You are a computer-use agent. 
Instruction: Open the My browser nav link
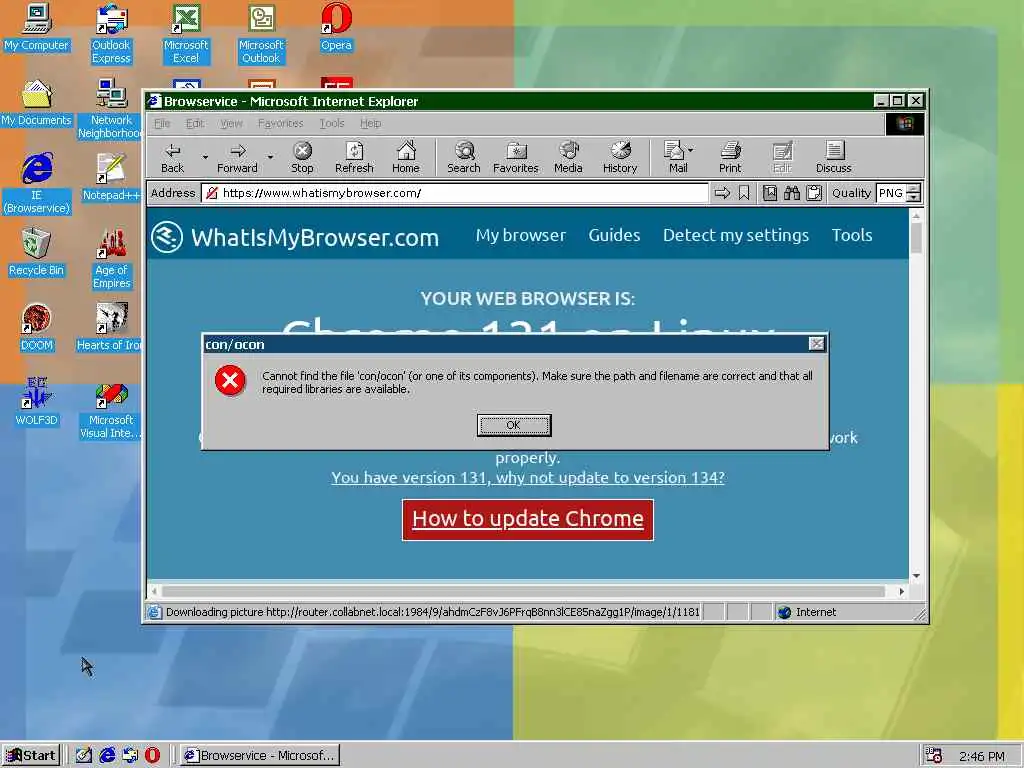pyautogui.click(x=520, y=235)
